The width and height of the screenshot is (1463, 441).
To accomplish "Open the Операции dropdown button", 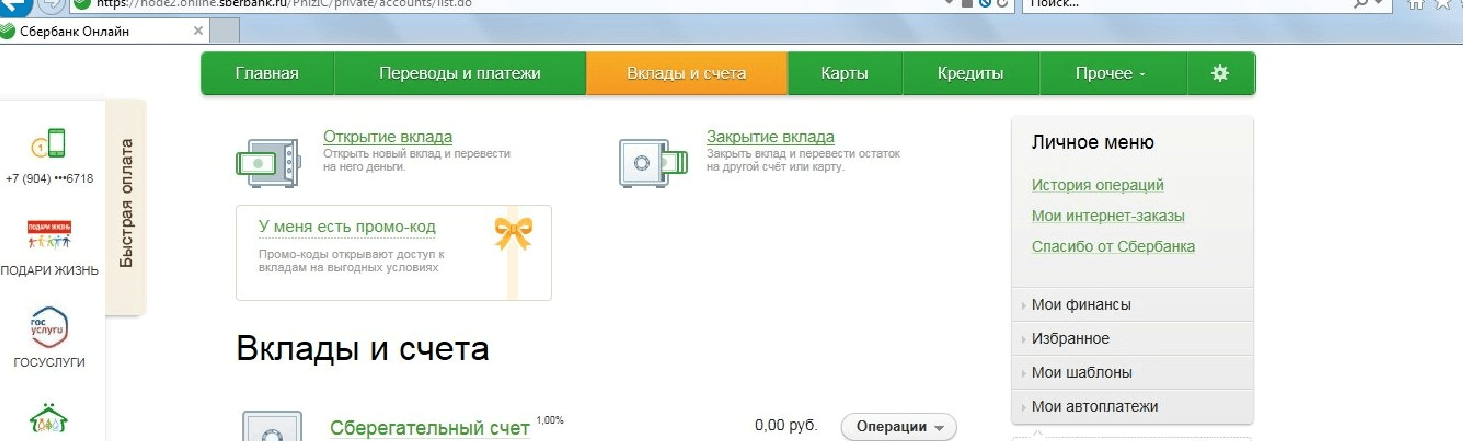I will [x=899, y=427].
